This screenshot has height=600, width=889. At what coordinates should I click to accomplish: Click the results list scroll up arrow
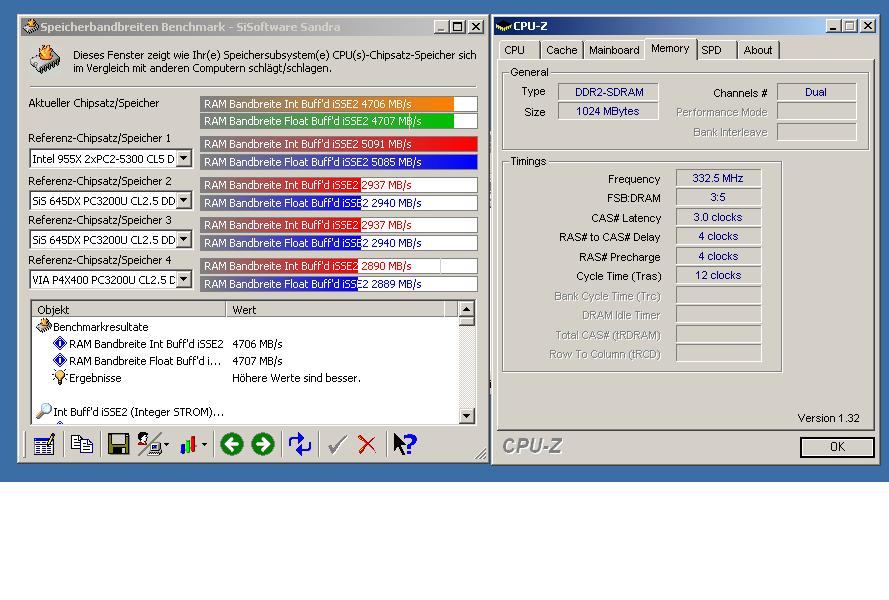pyautogui.click(x=466, y=309)
